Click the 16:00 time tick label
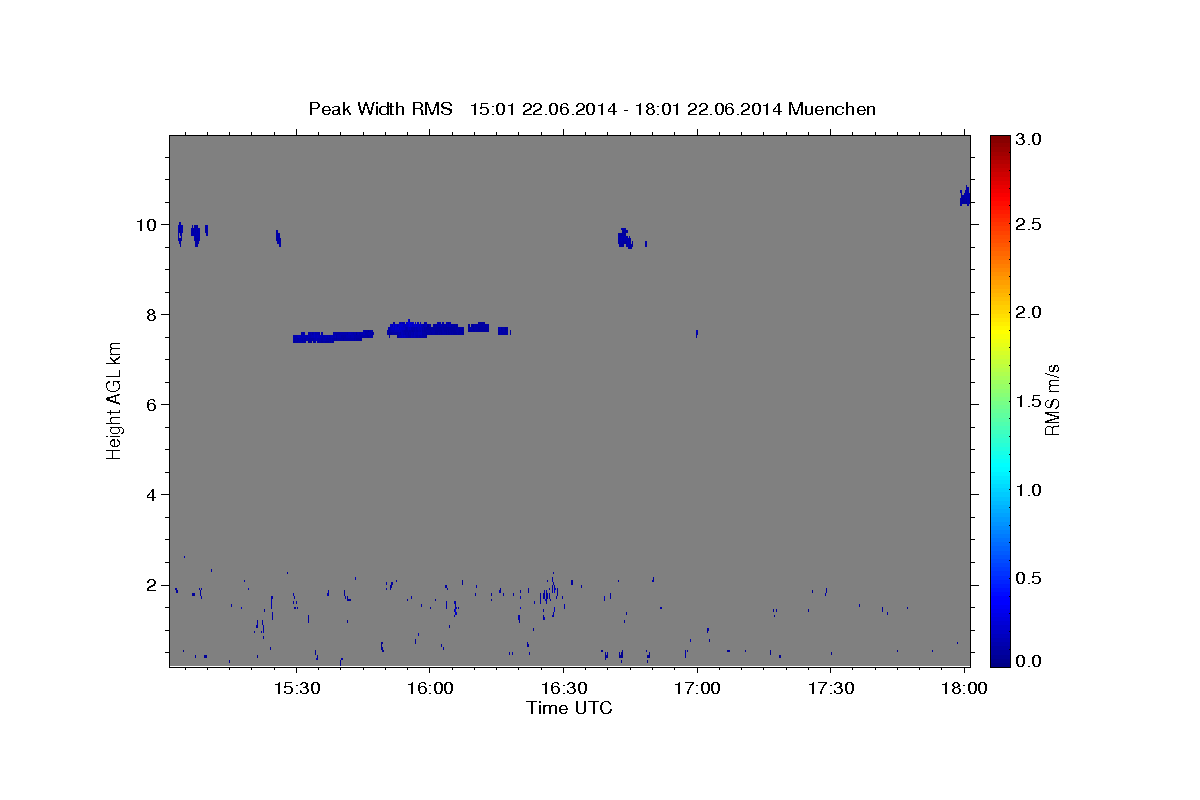The height and width of the screenshot is (800, 1200). pyautogui.click(x=429, y=690)
